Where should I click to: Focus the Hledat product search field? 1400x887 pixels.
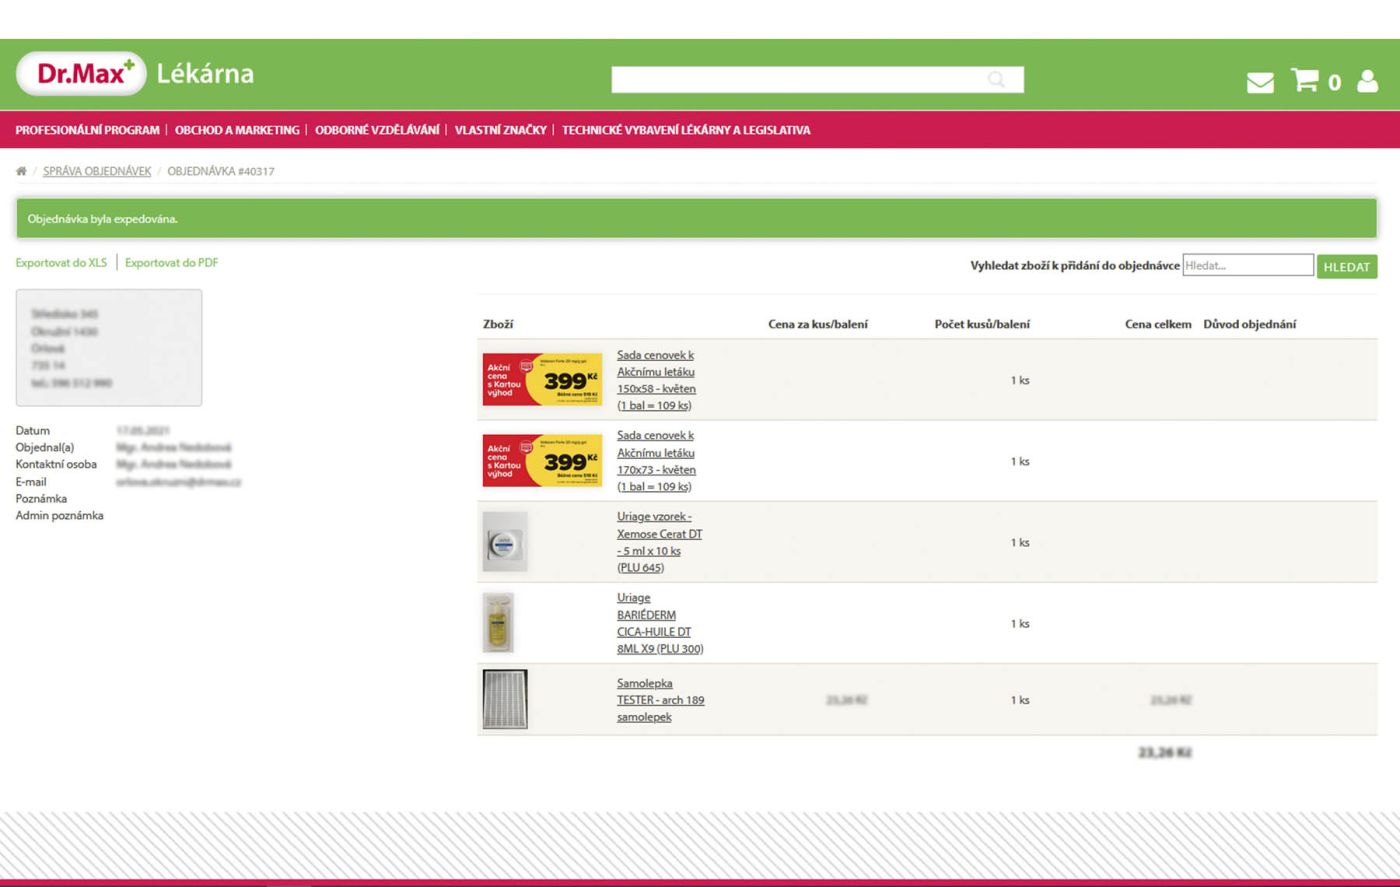[x=1247, y=266]
